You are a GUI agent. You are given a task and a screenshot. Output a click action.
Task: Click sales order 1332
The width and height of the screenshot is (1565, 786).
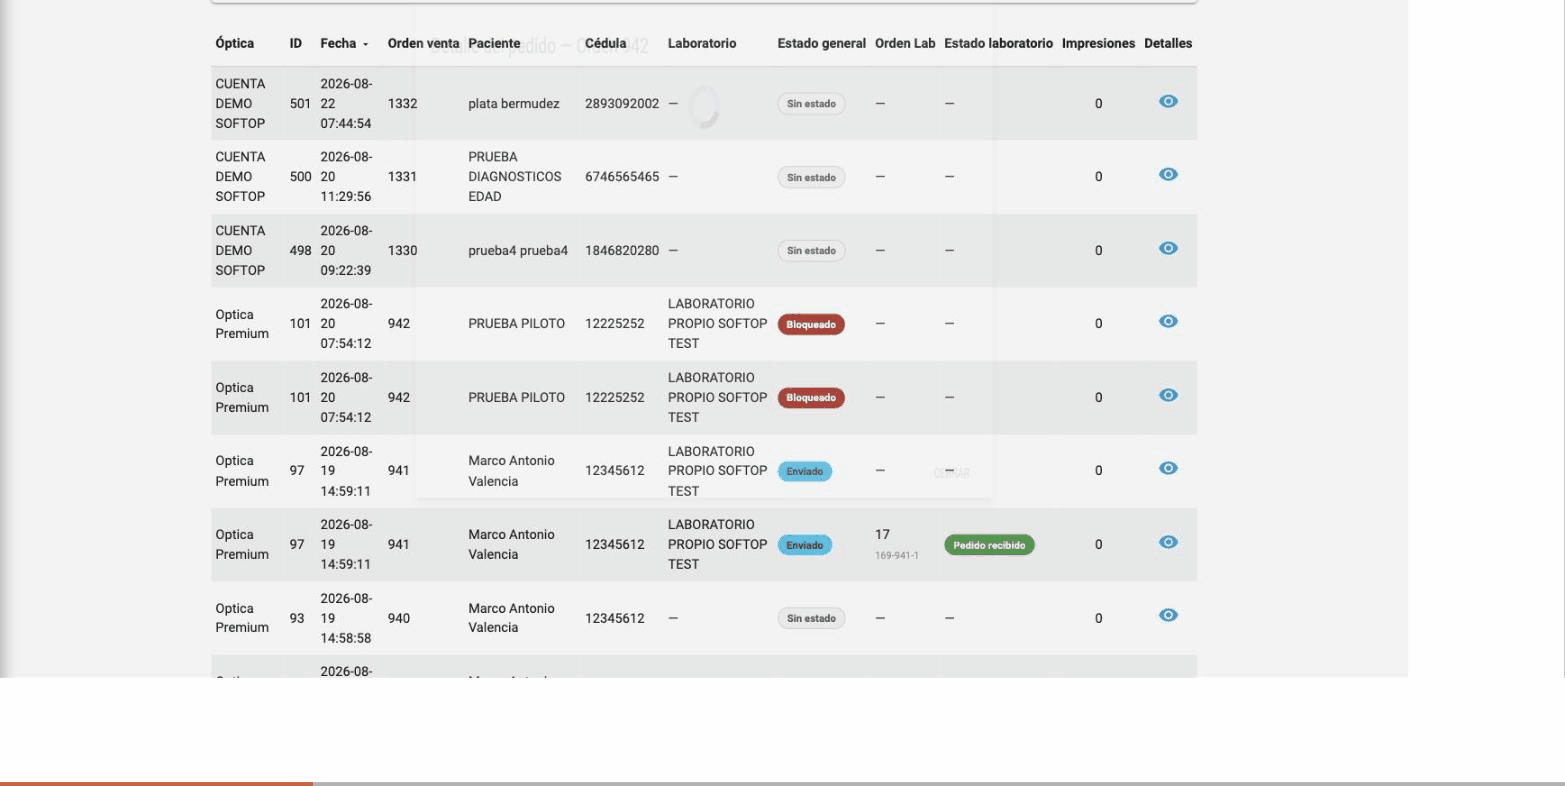pyautogui.click(x=402, y=104)
